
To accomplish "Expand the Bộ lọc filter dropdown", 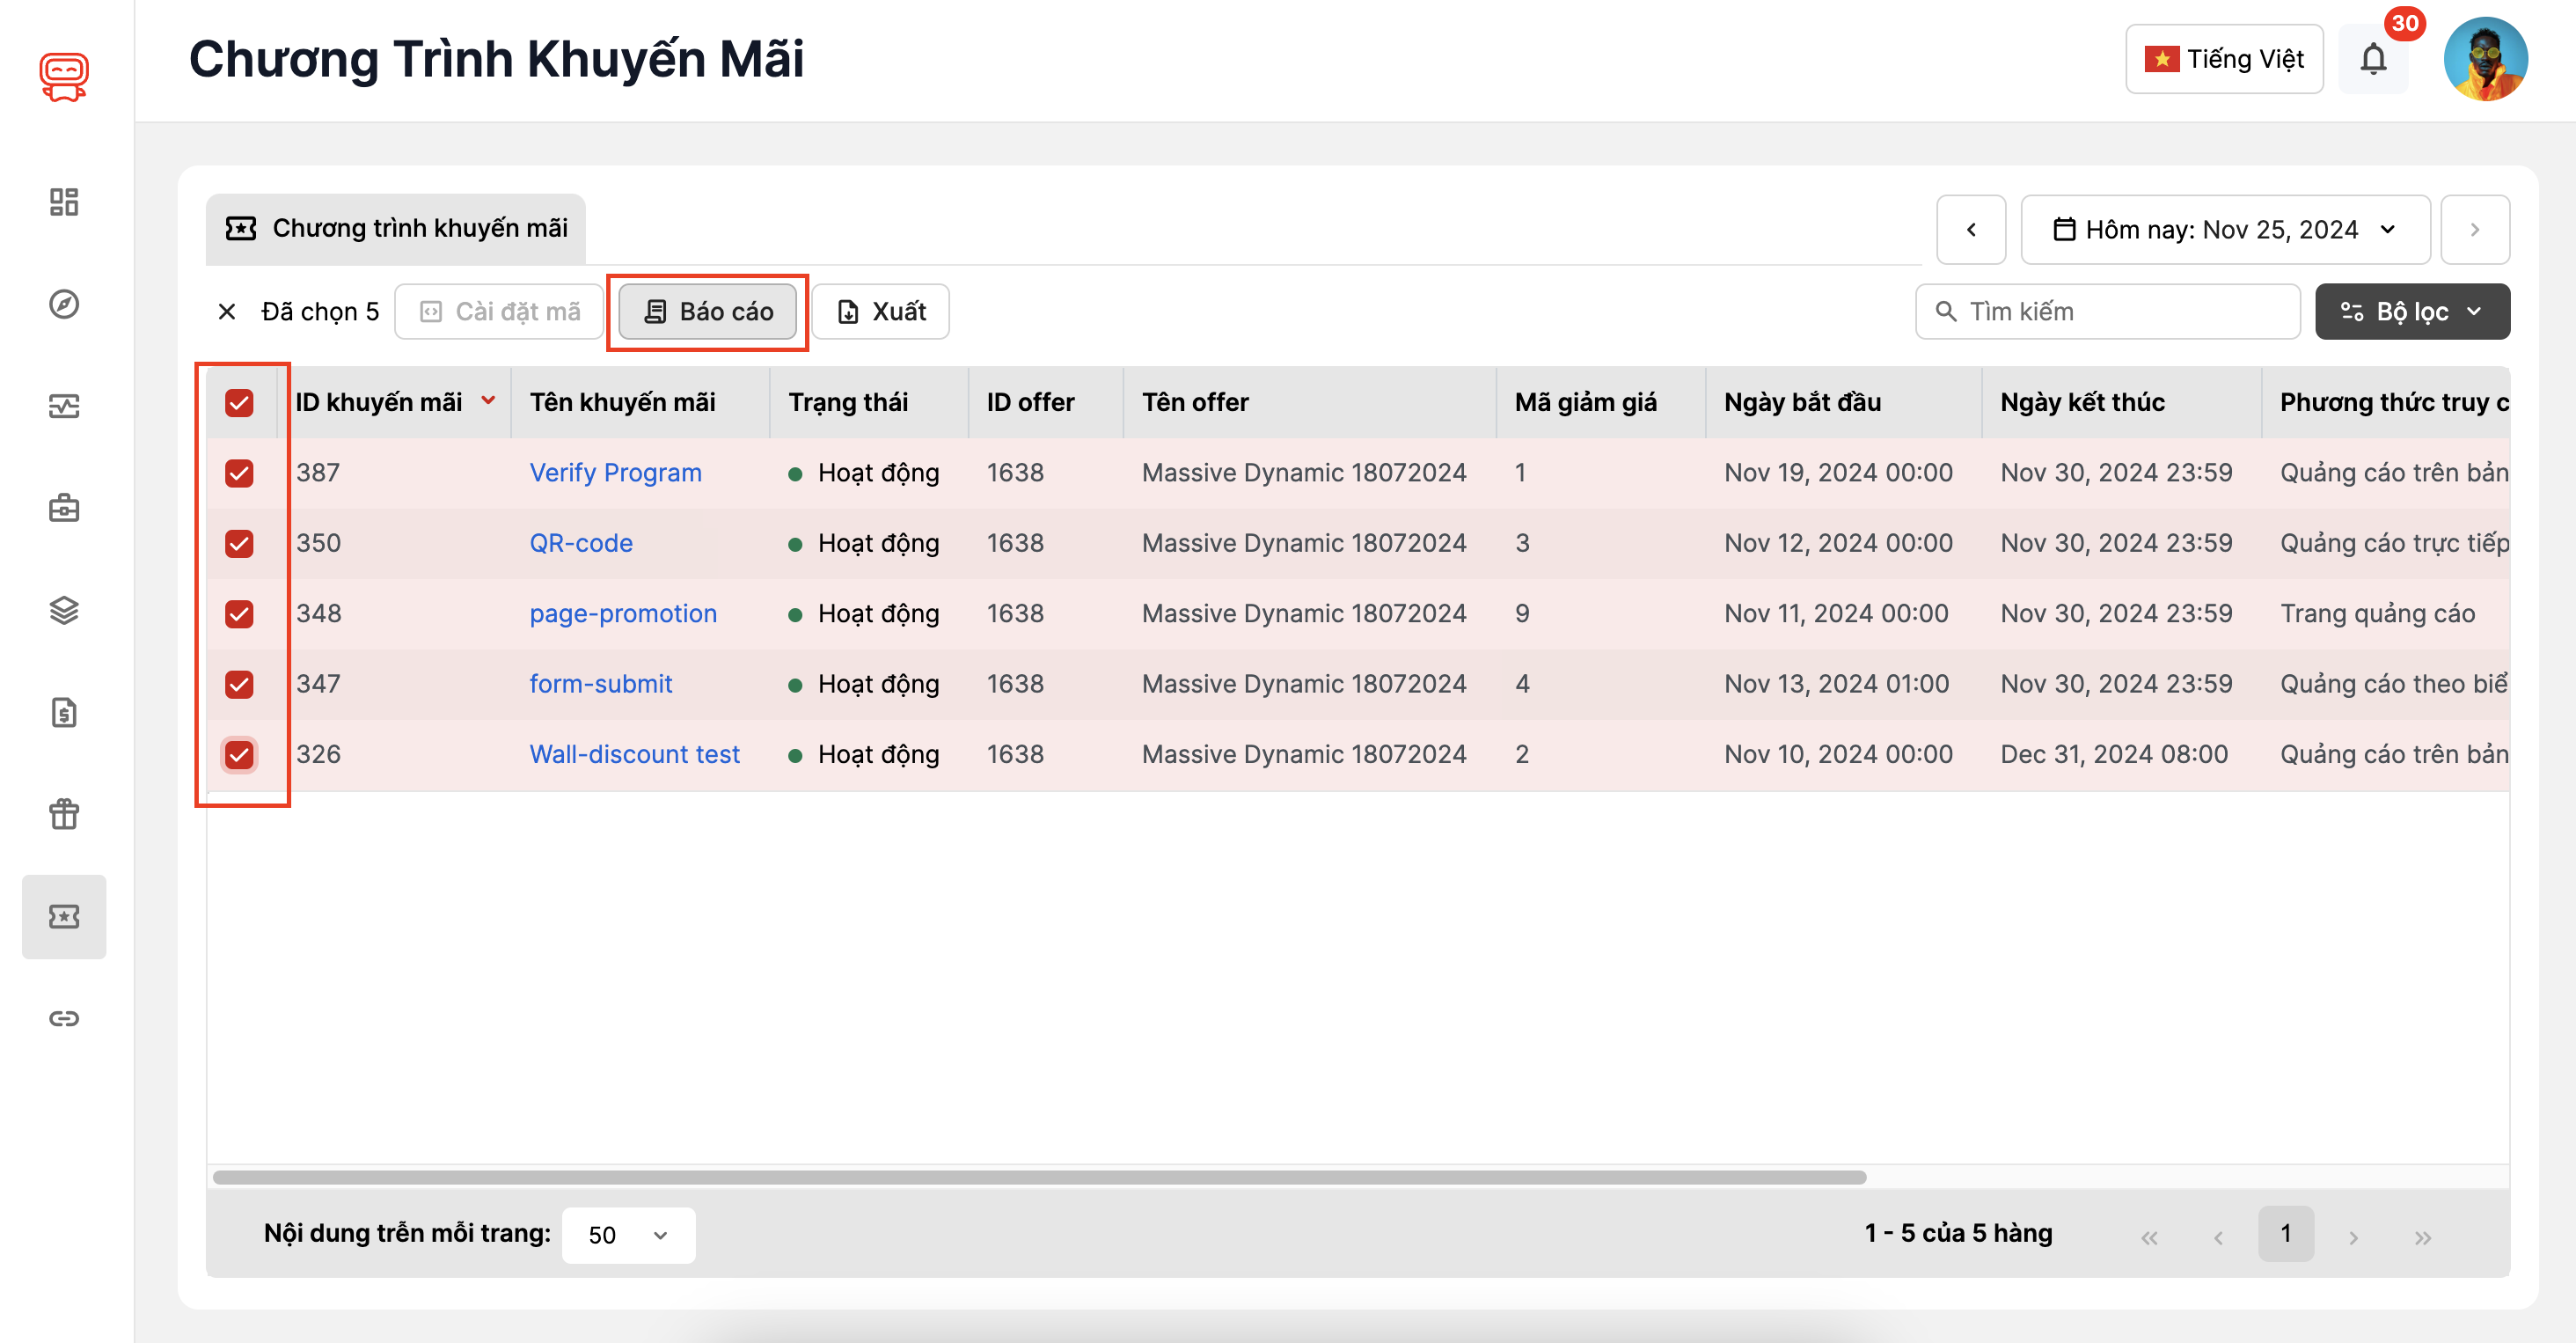I will [2412, 312].
